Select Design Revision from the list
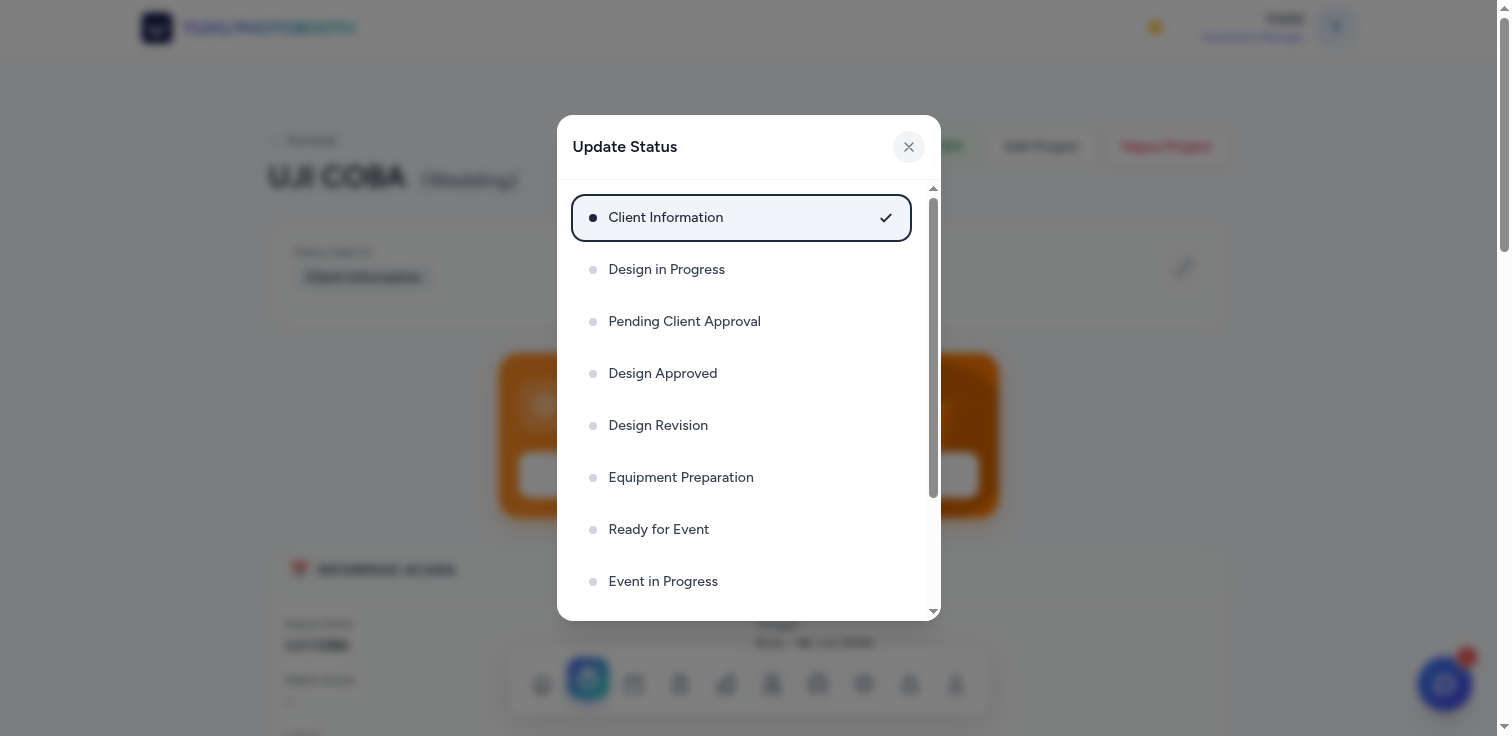 (x=741, y=426)
